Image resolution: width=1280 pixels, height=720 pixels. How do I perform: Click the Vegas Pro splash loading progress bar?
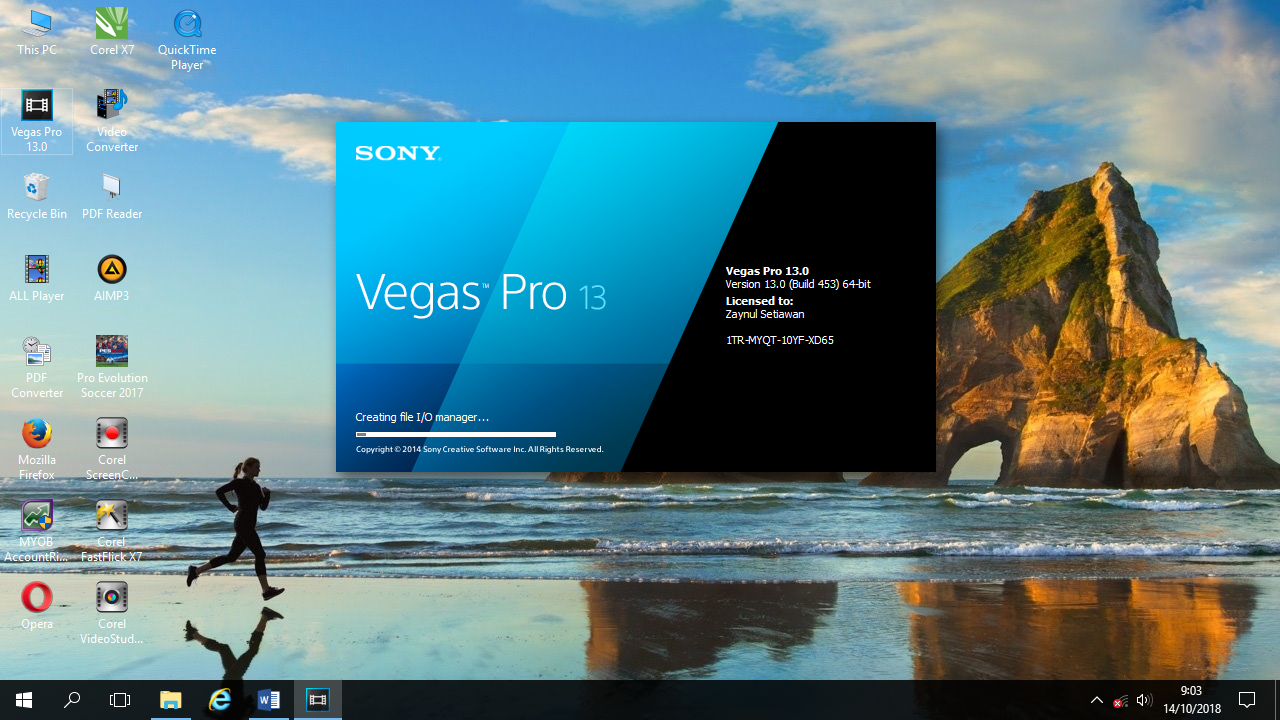click(x=455, y=434)
